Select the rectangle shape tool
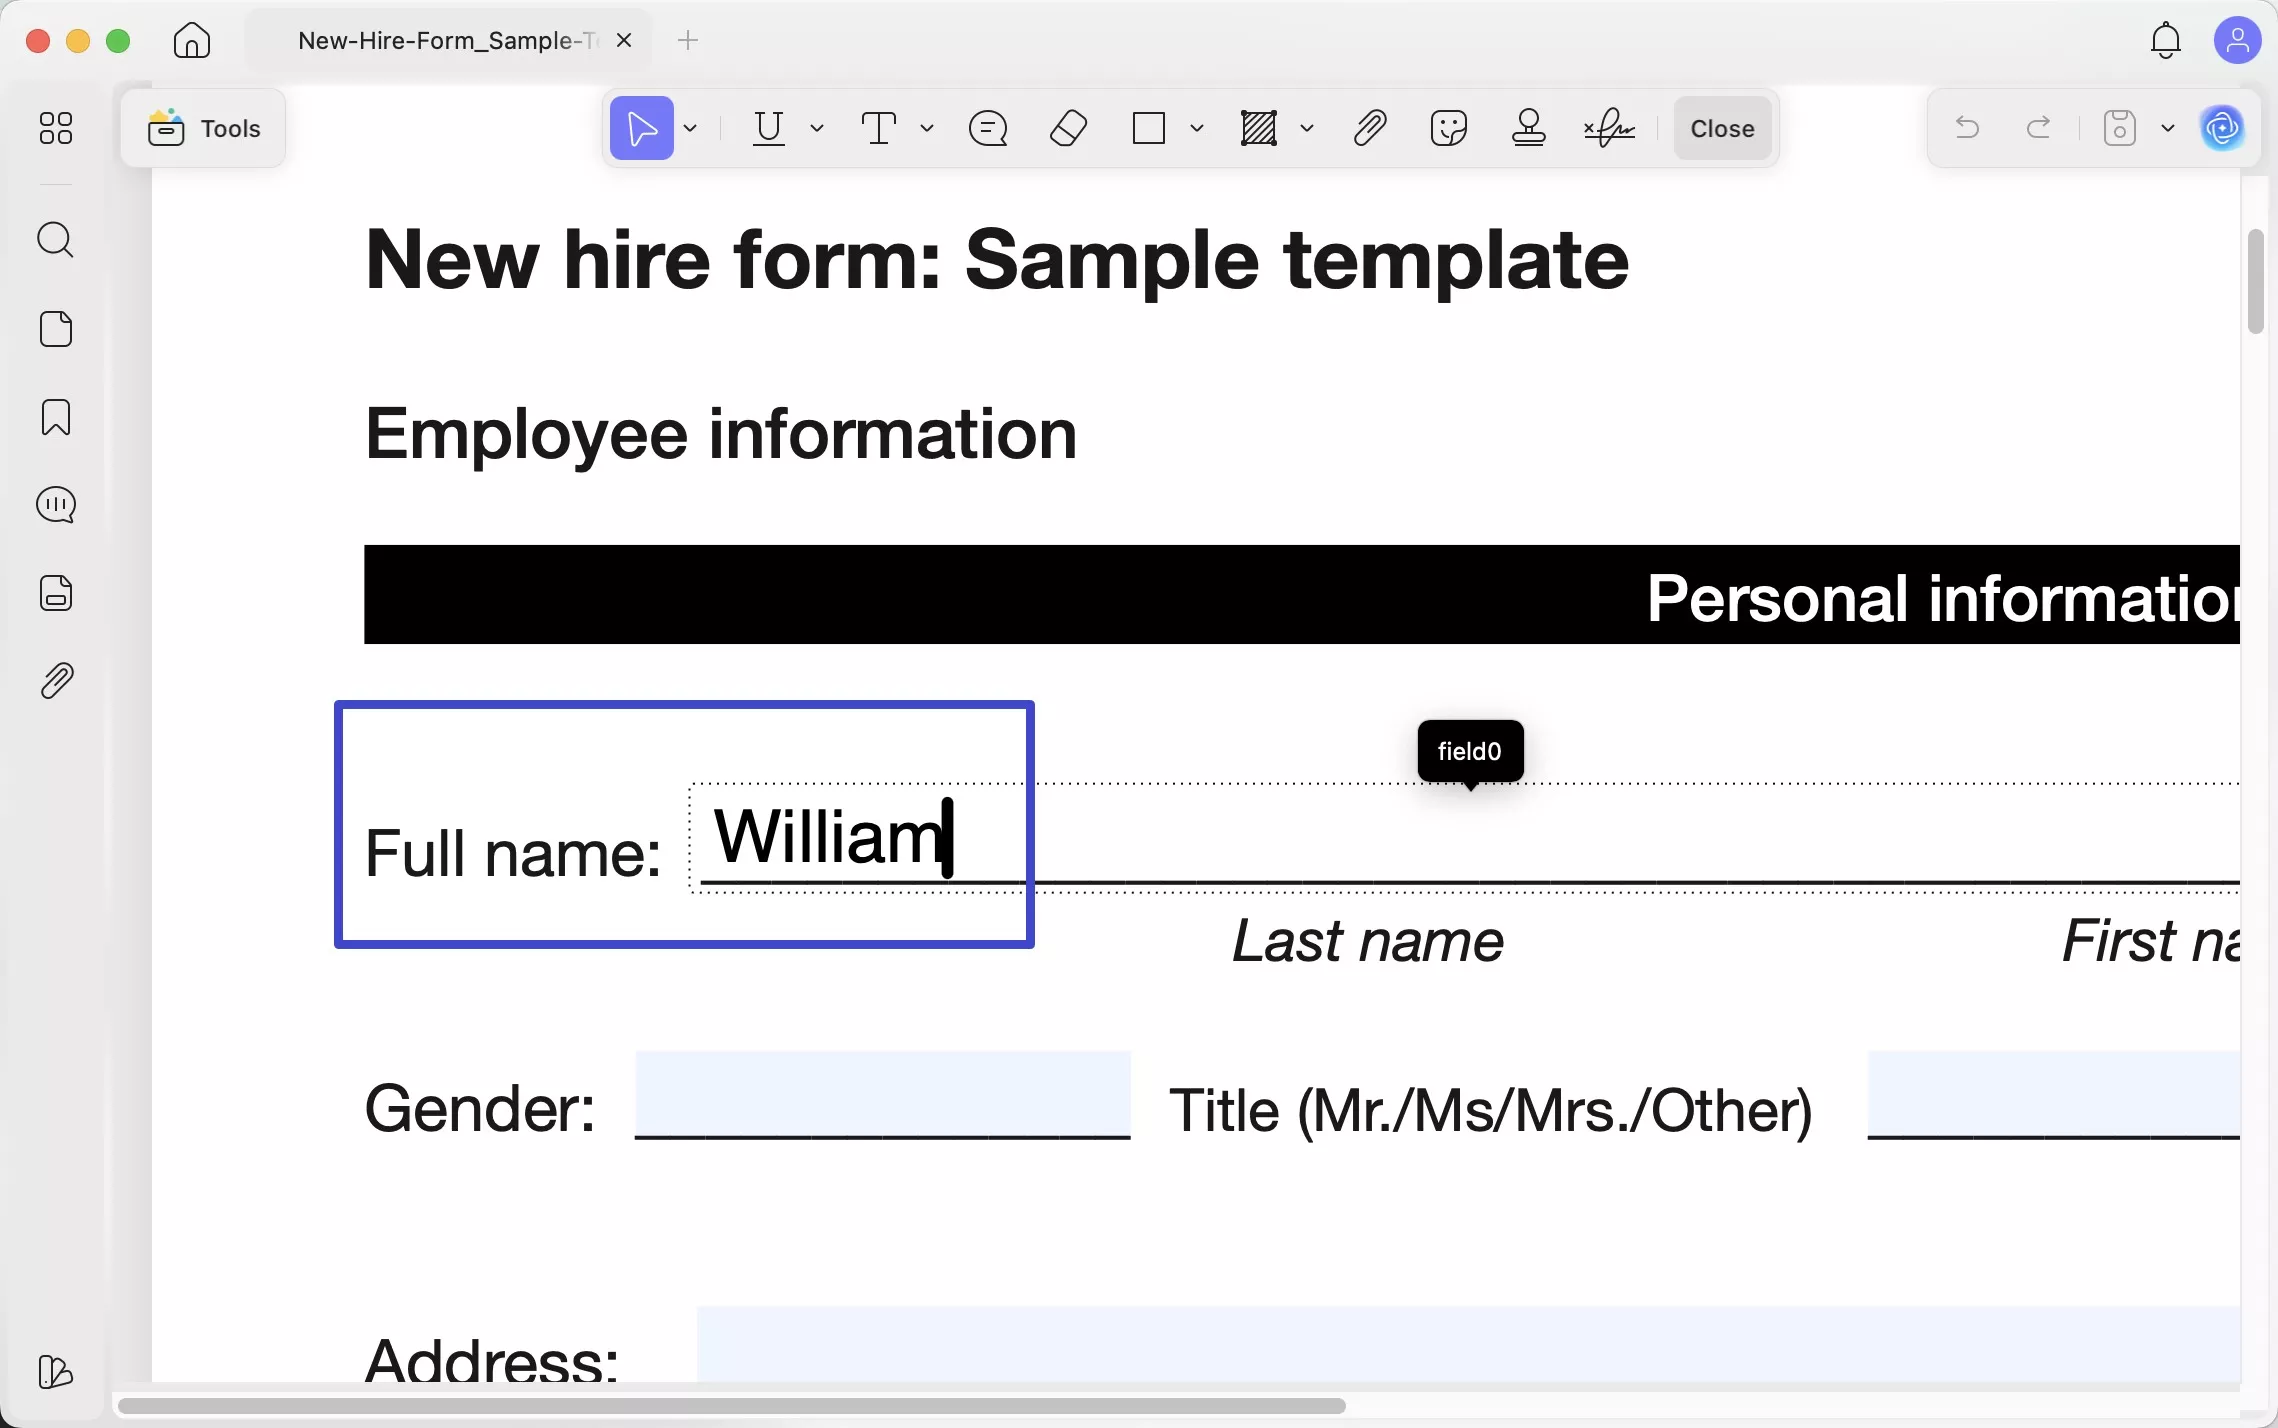This screenshot has width=2278, height=1428. click(1147, 128)
